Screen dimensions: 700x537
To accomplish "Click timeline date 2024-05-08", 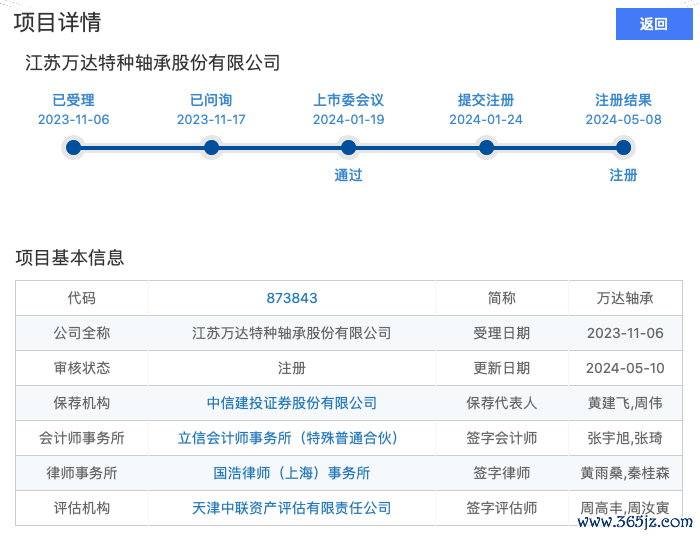I will [x=624, y=120].
